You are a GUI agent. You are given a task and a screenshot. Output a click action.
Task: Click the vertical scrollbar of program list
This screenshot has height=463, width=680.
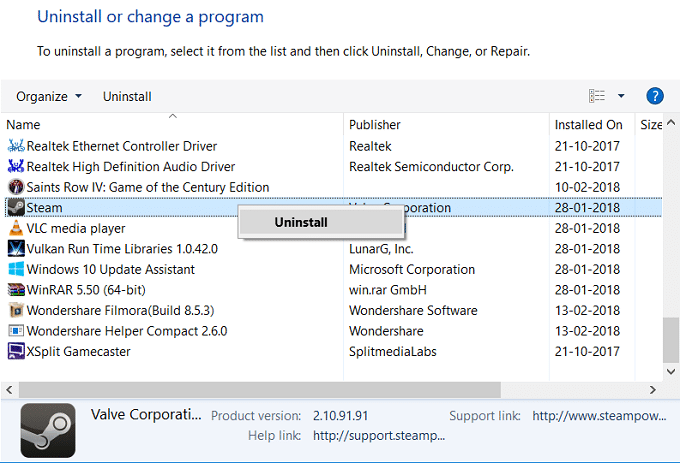tap(671, 340)
